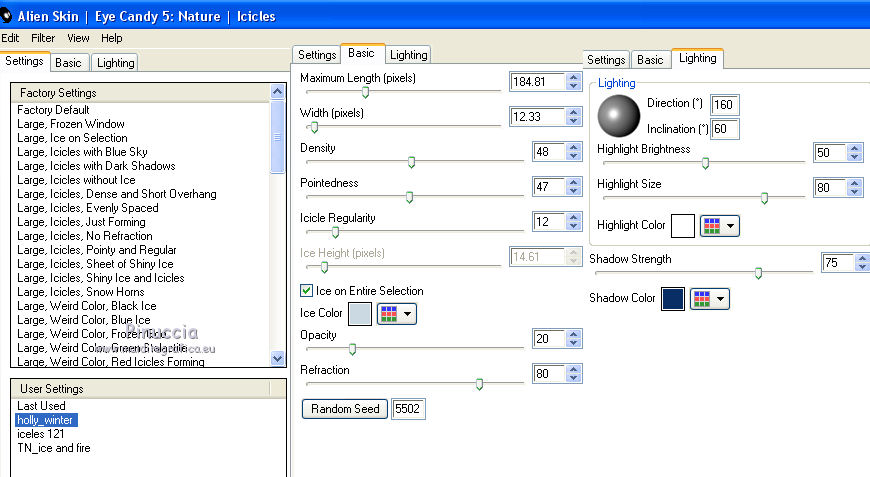Click the Refraction slider handle
This screenshot has height=477, width=870.
coord(479,384)
